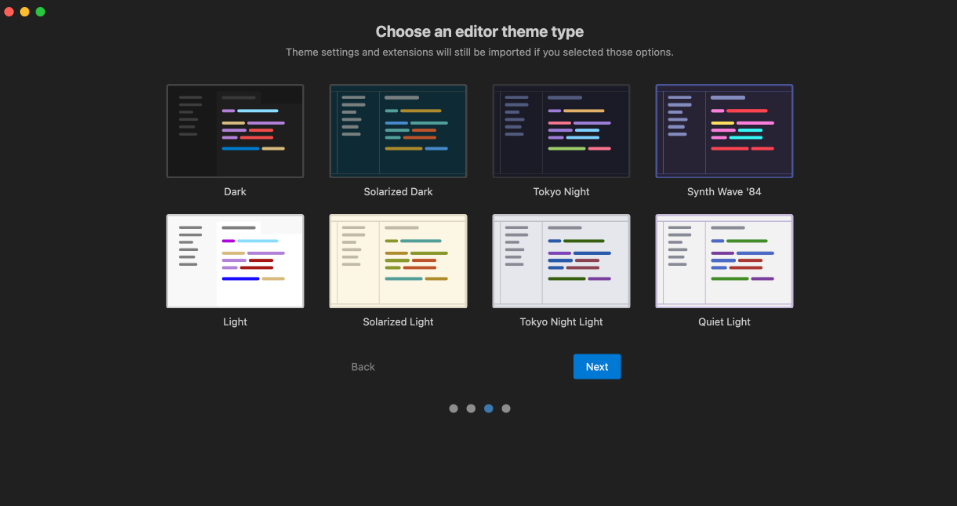Jump to the first step pagination dot
Screen dimensions: 957x506
[x=453, y=408]
